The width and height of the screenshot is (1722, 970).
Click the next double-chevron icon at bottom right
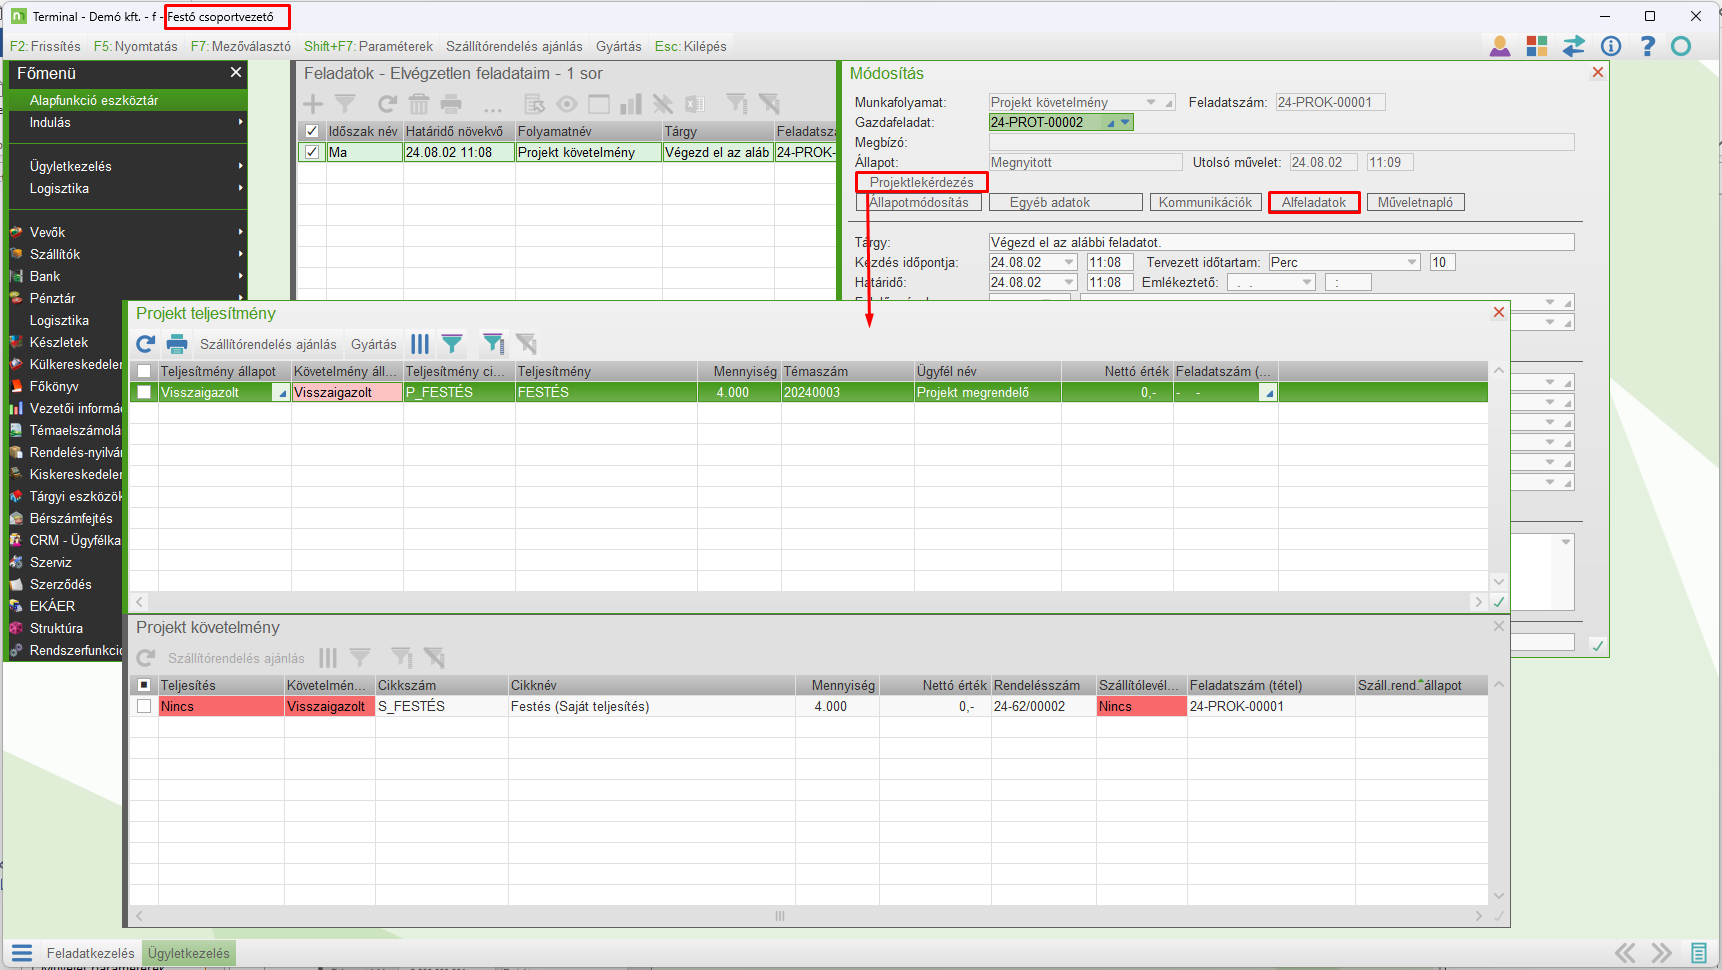click(x=1661, y=953)
